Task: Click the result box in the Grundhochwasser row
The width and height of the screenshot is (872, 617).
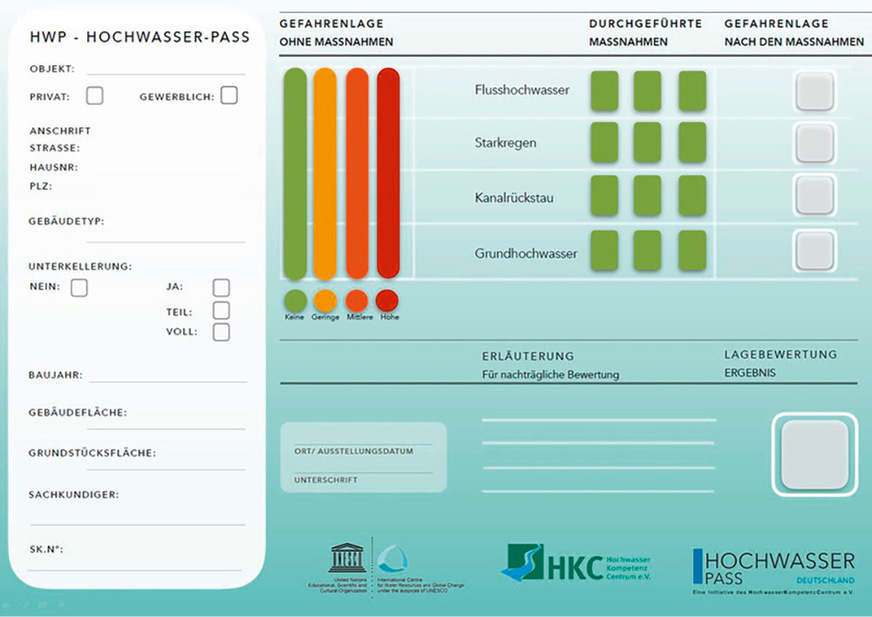Action: tap(815, 250)
